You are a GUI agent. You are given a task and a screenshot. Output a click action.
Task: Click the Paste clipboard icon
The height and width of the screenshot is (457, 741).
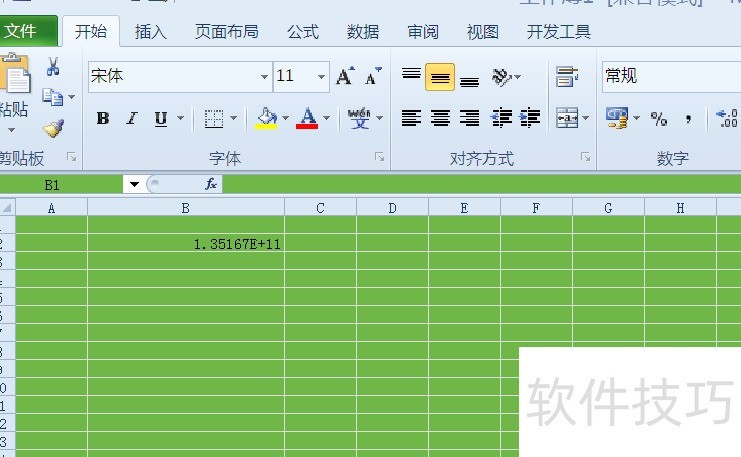[14, 73]
